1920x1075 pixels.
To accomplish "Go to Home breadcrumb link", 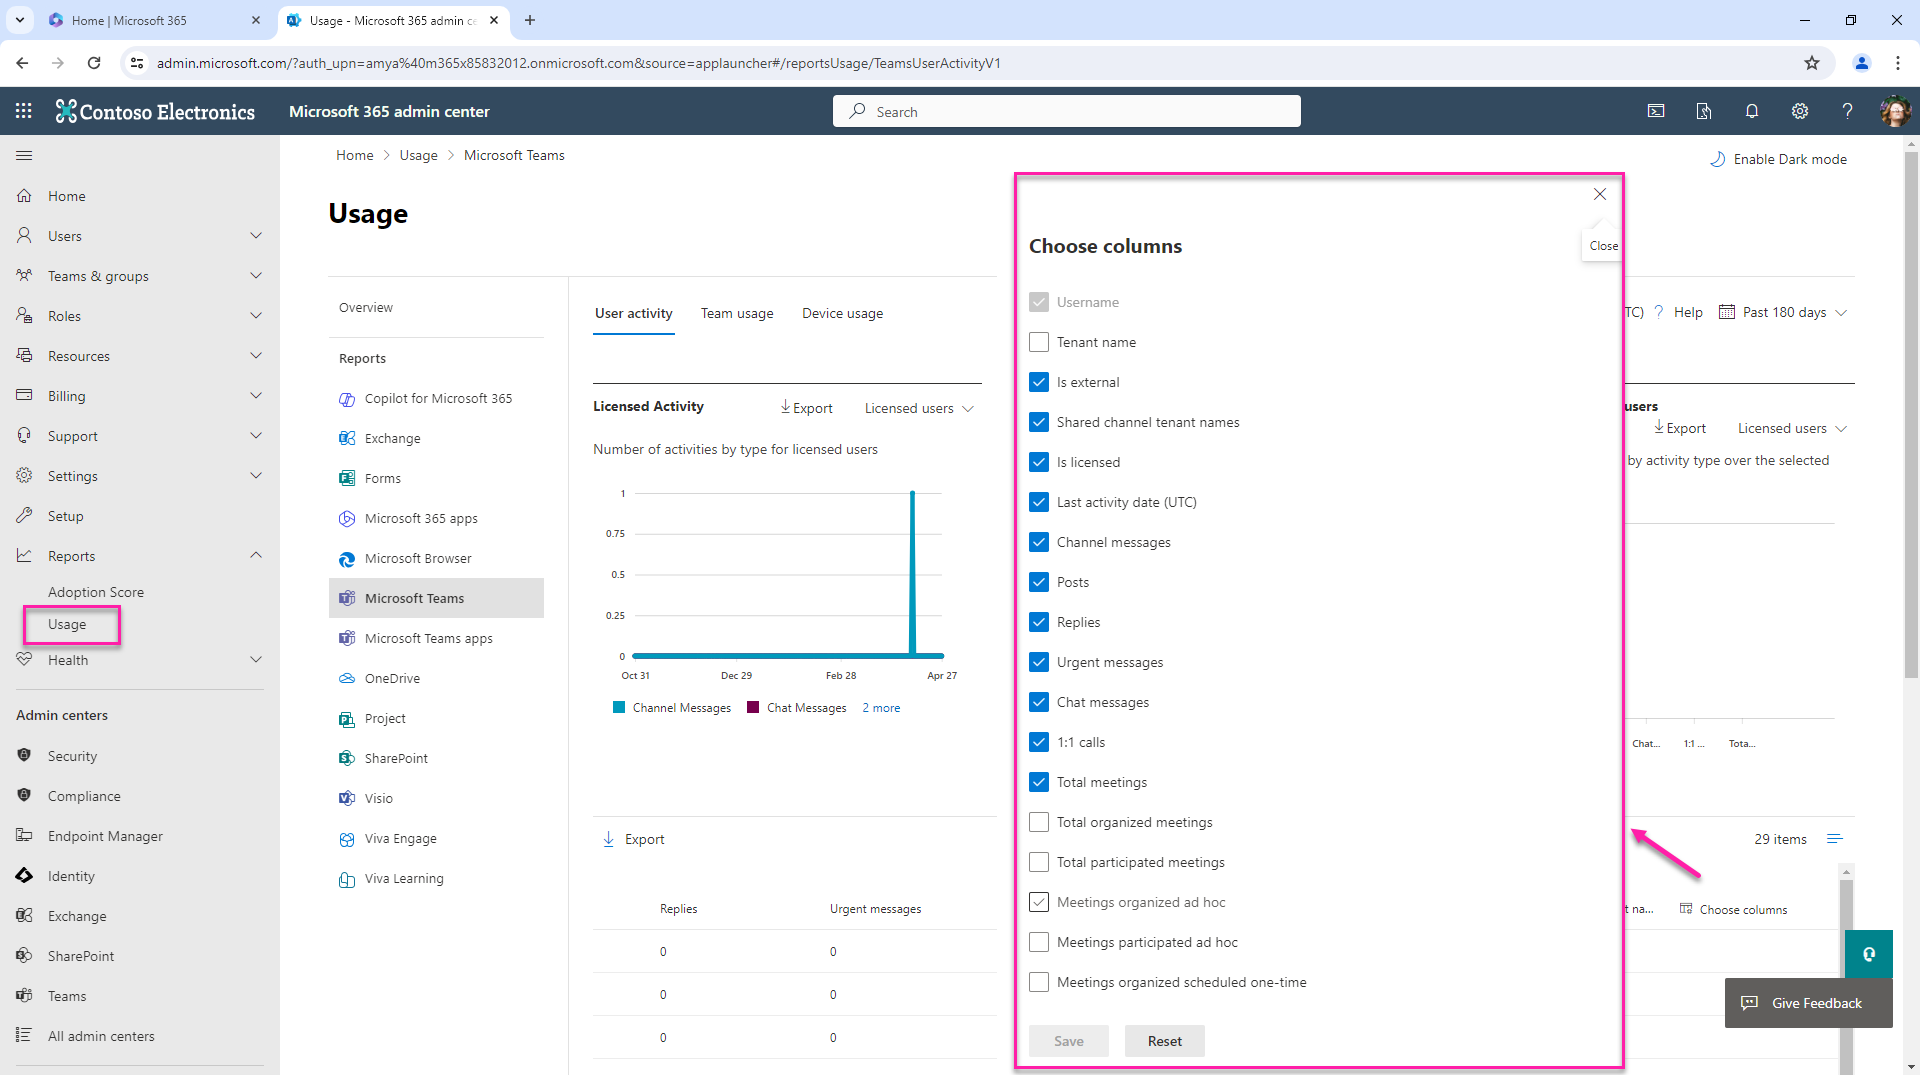I will click(355, 155).
